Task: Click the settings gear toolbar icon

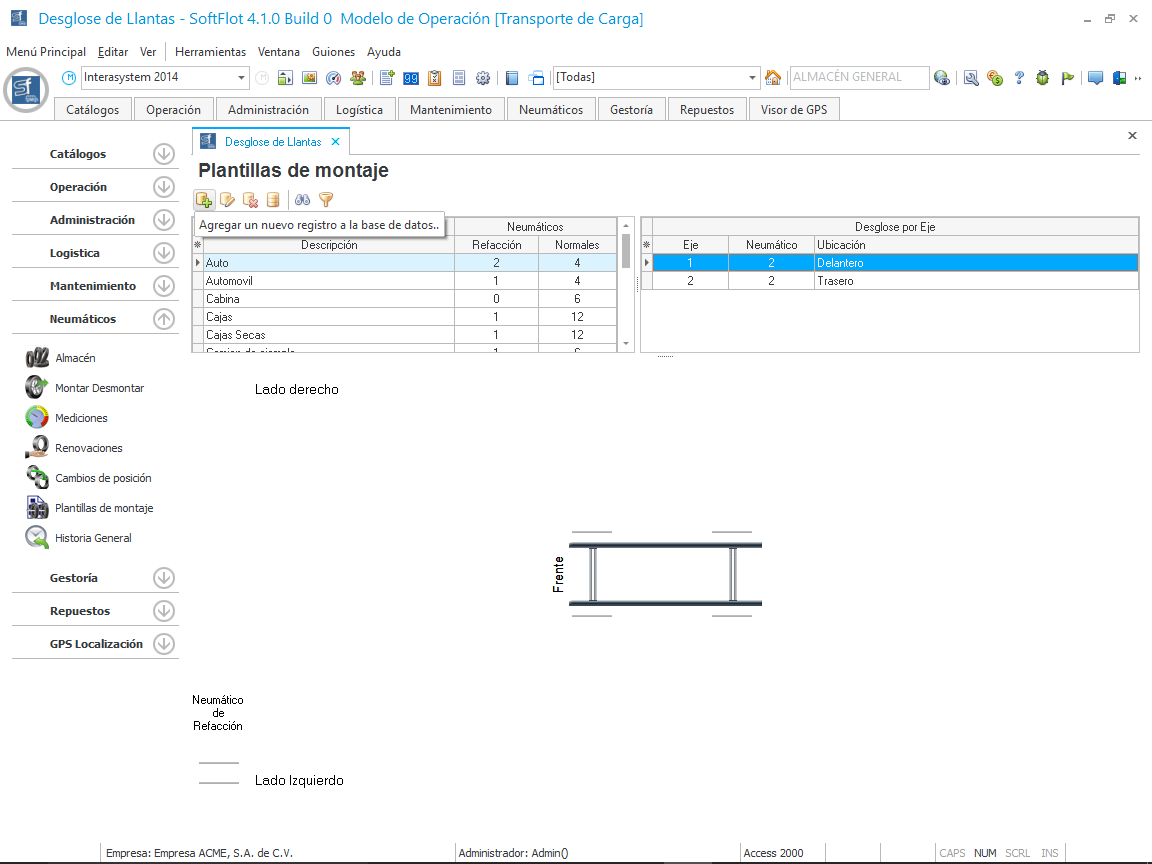Action: (x=483, y=78)
